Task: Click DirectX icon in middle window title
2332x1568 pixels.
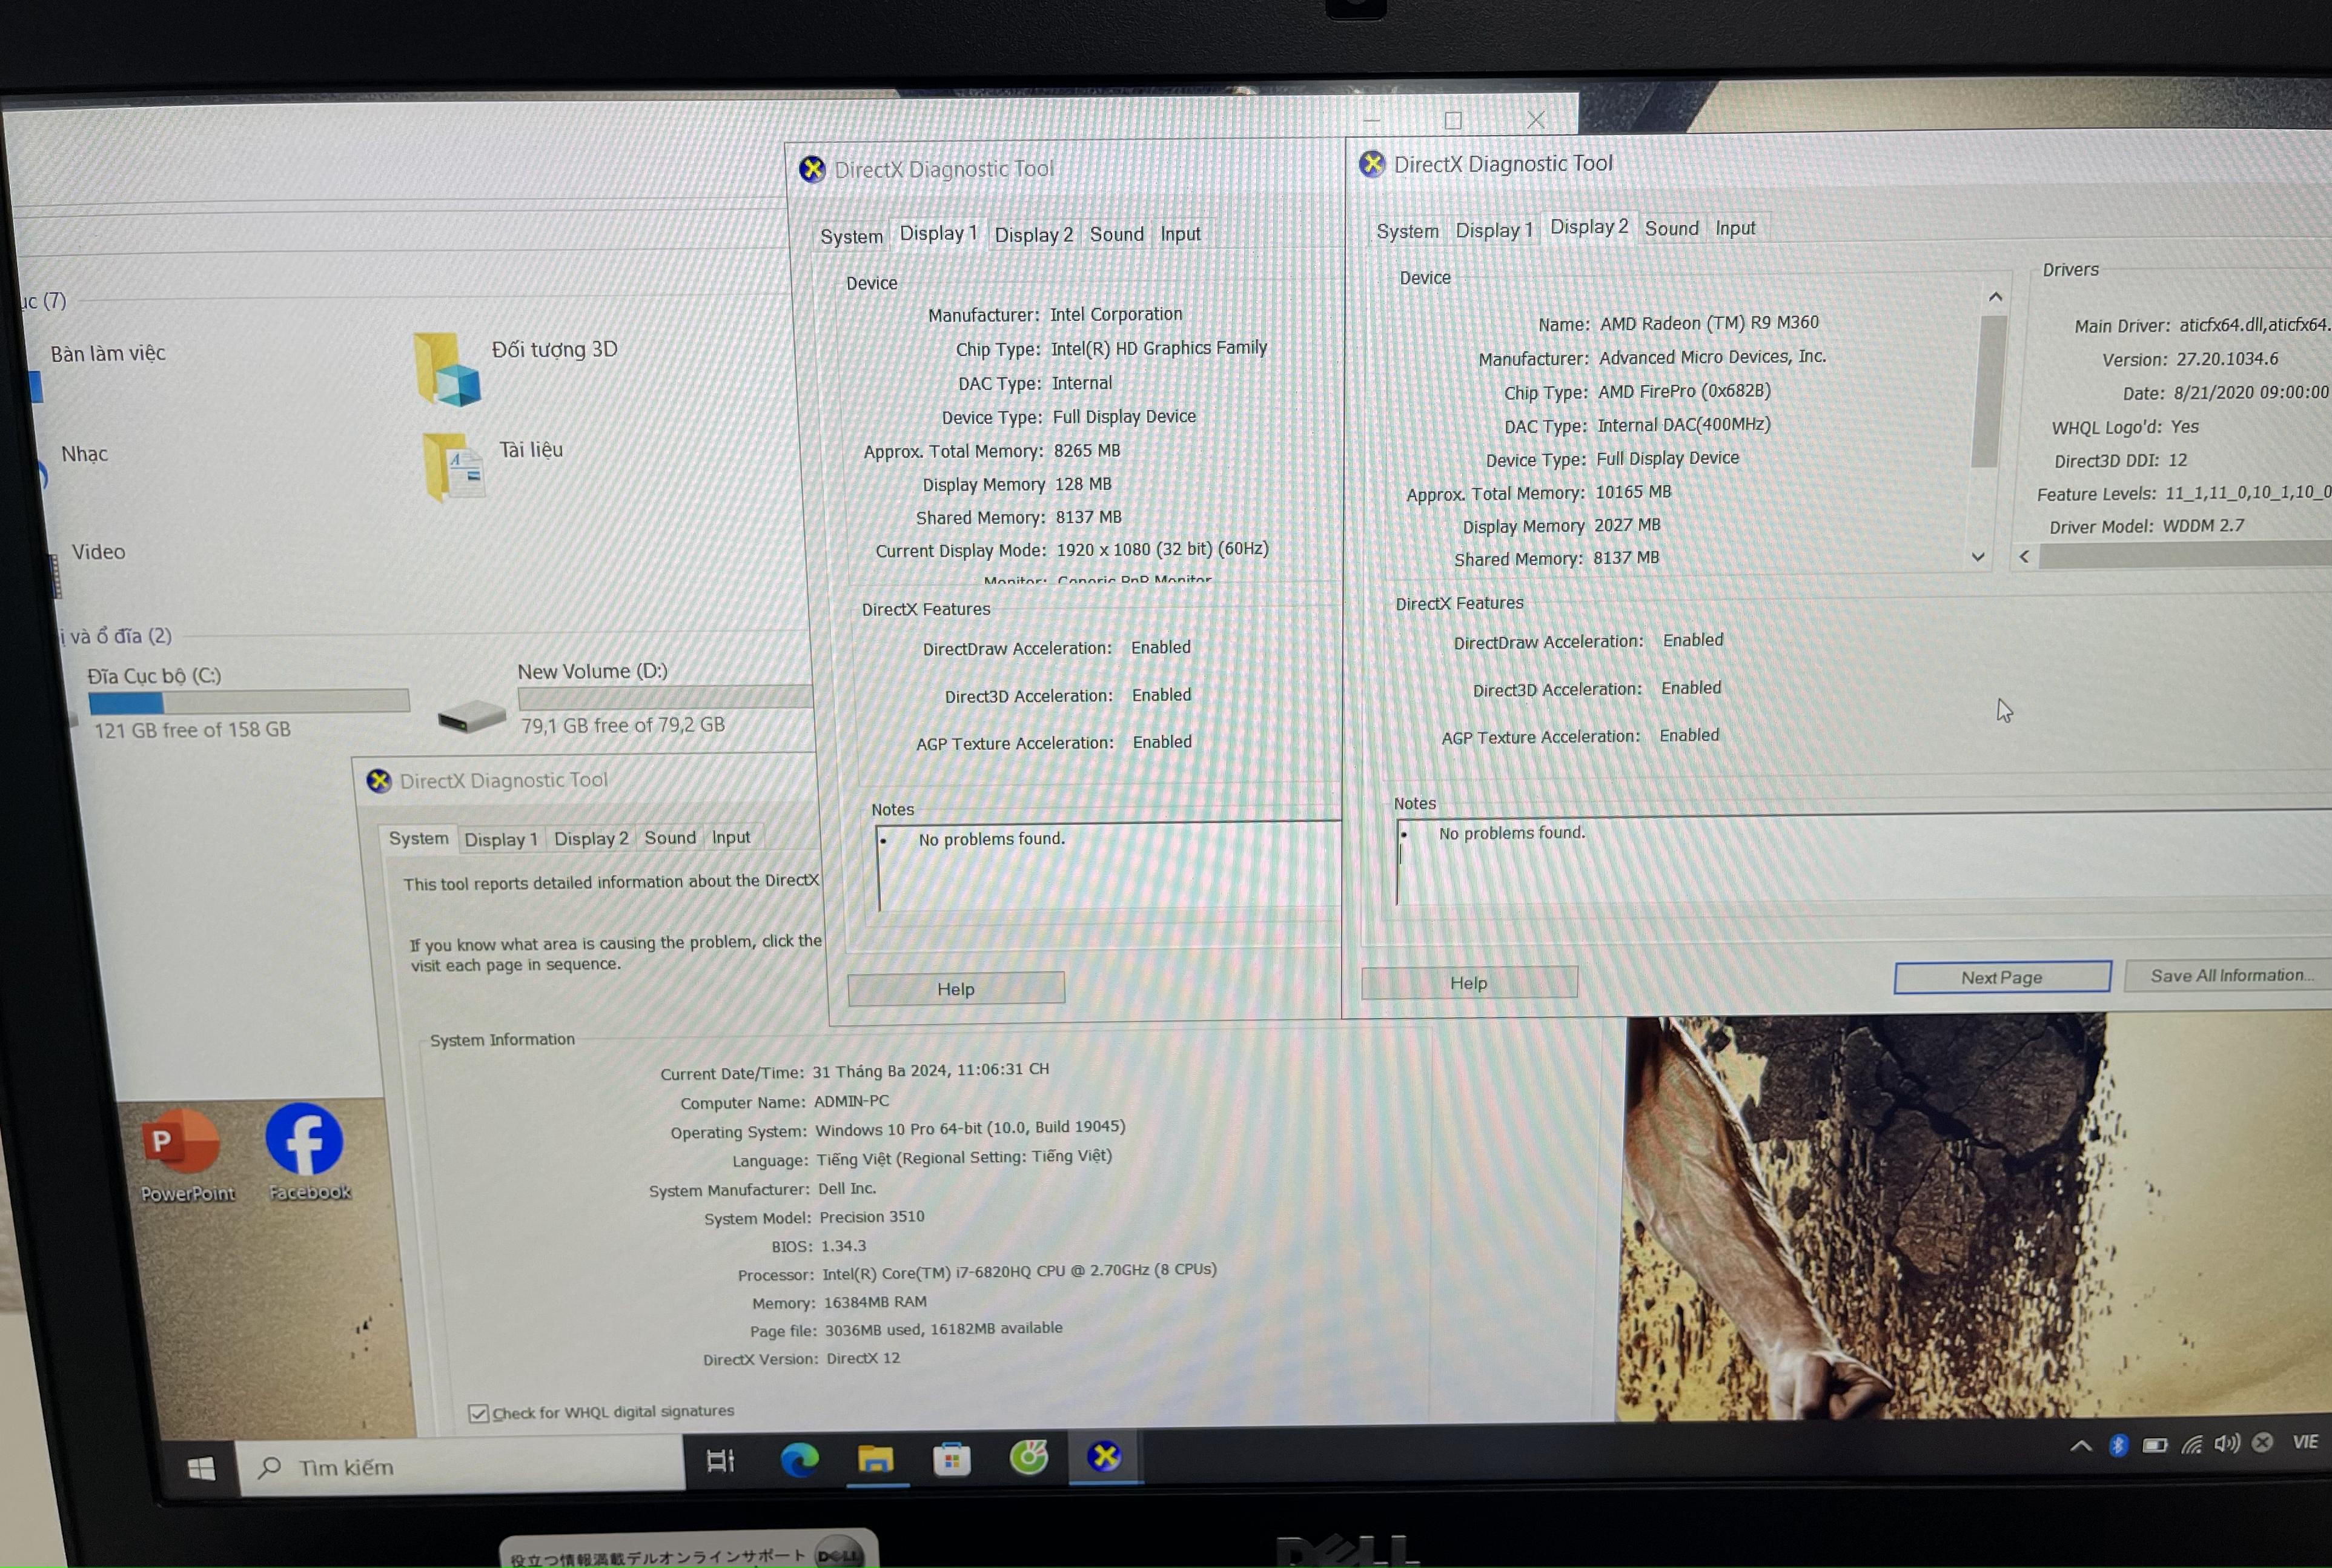Action: [812, 169]
